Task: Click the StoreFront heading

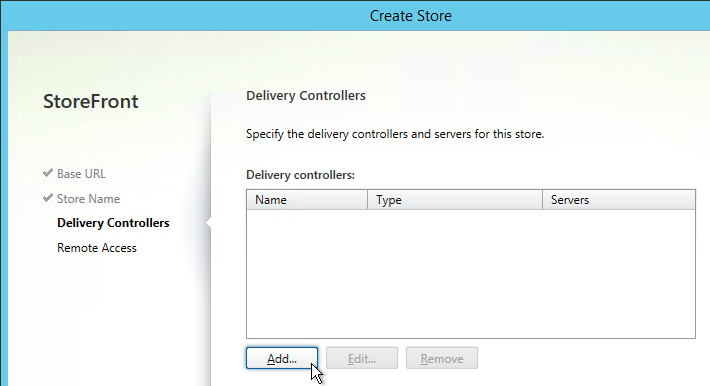Action: tap(91, 101)
